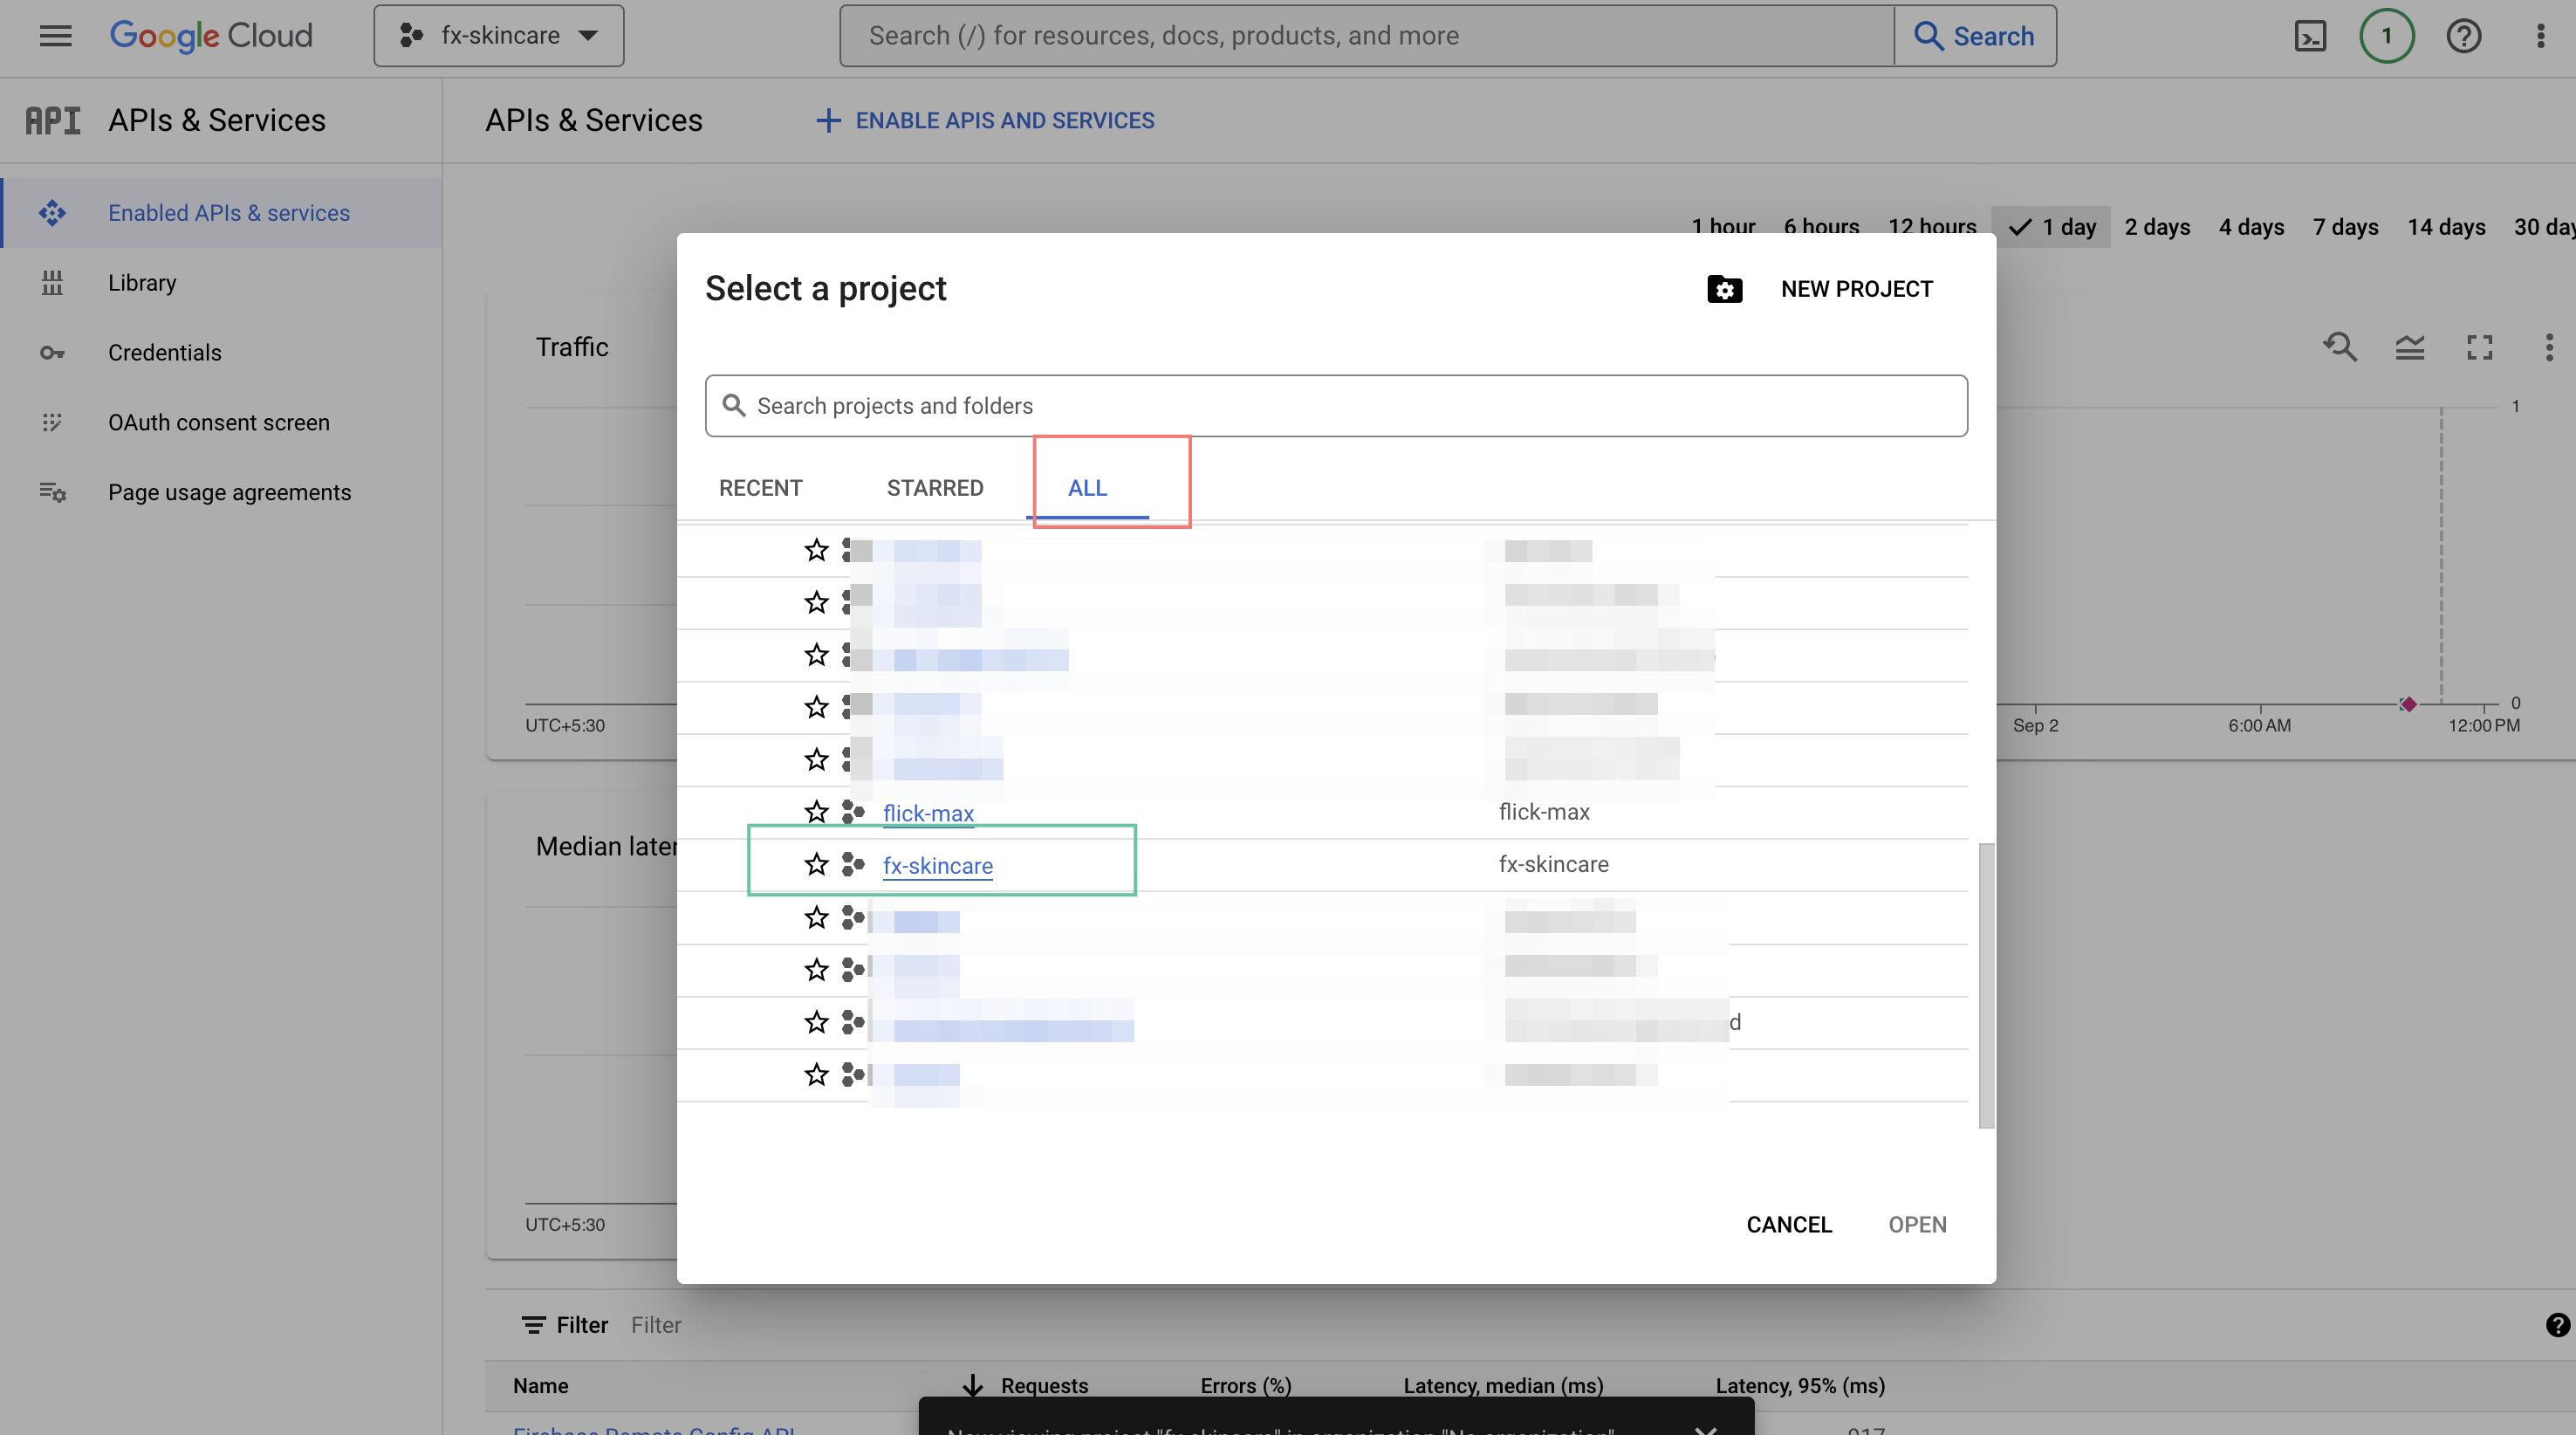This screenshot has height=1435, width=2576.
Task: Click CANCEL in the project dialog
Action: coord(1789,1225)
